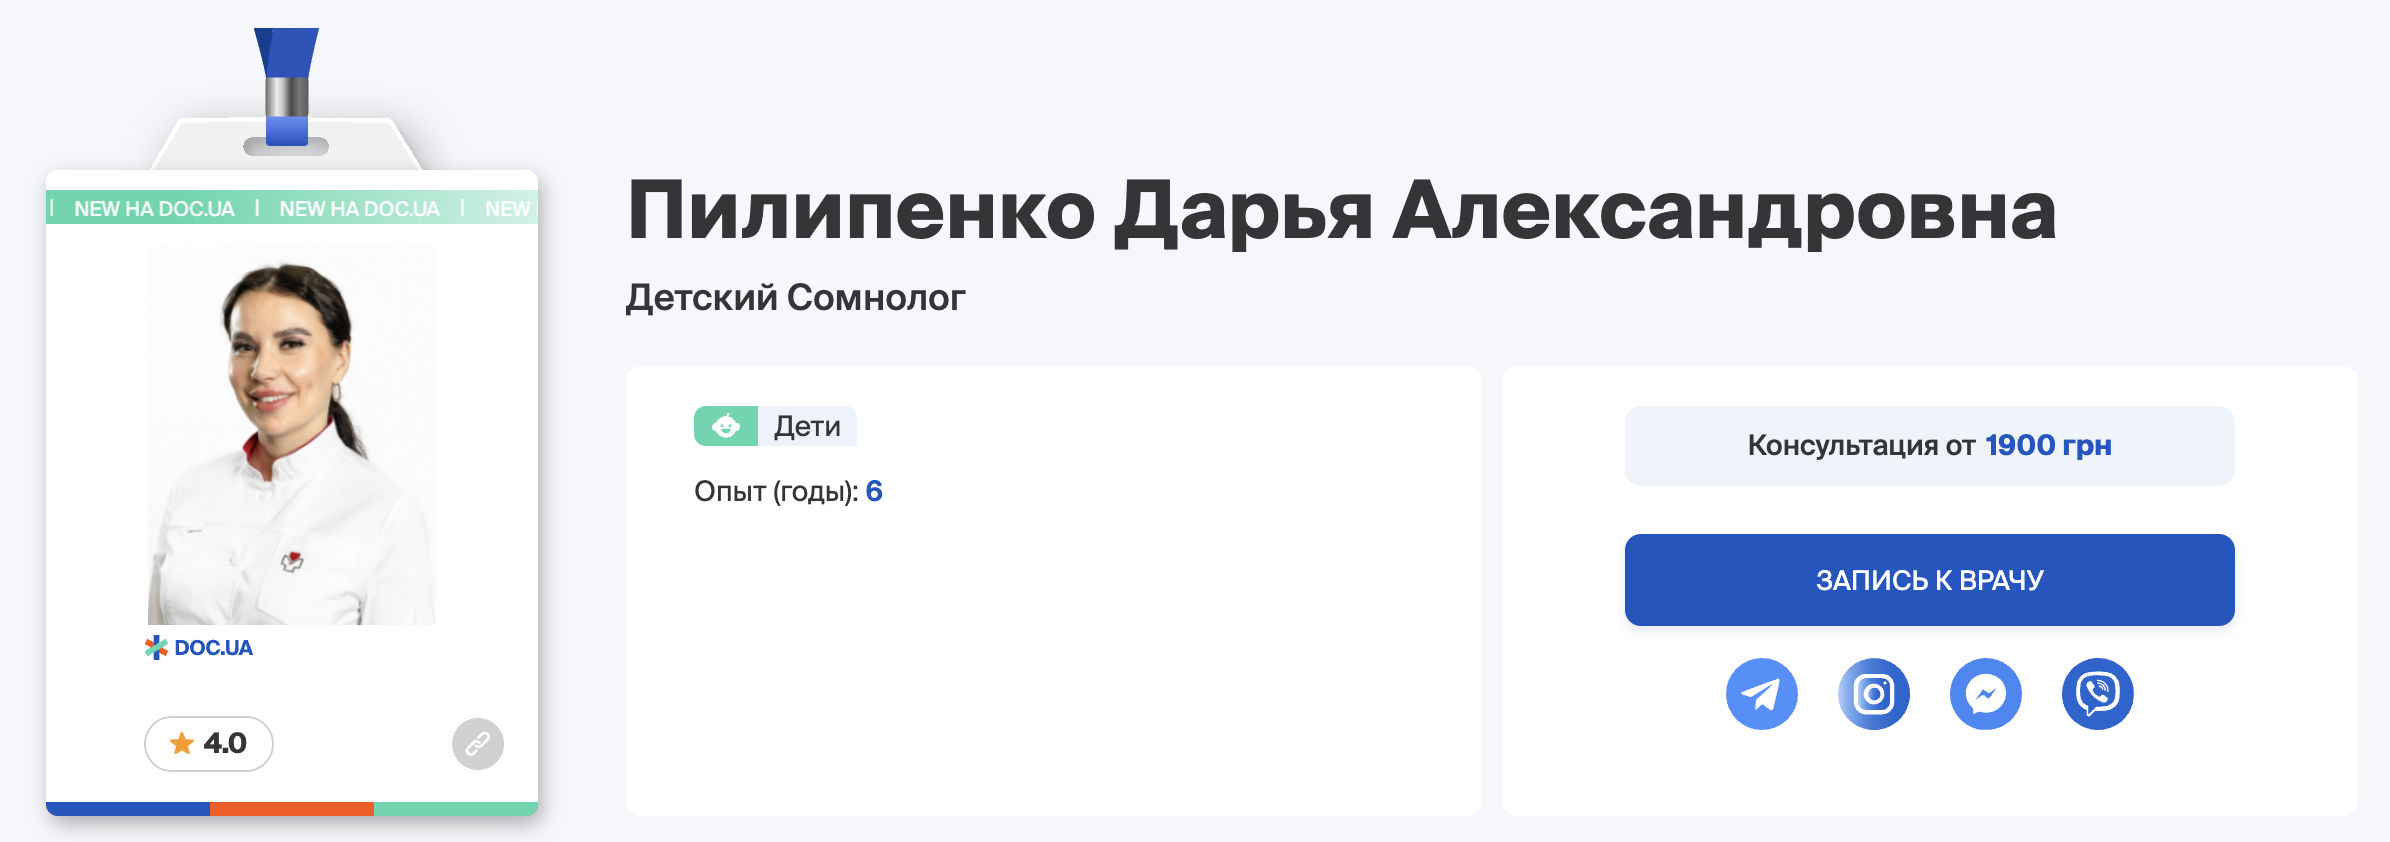
Task: Click the doctor's portrait photo
Action: click(x=292, y=435)
